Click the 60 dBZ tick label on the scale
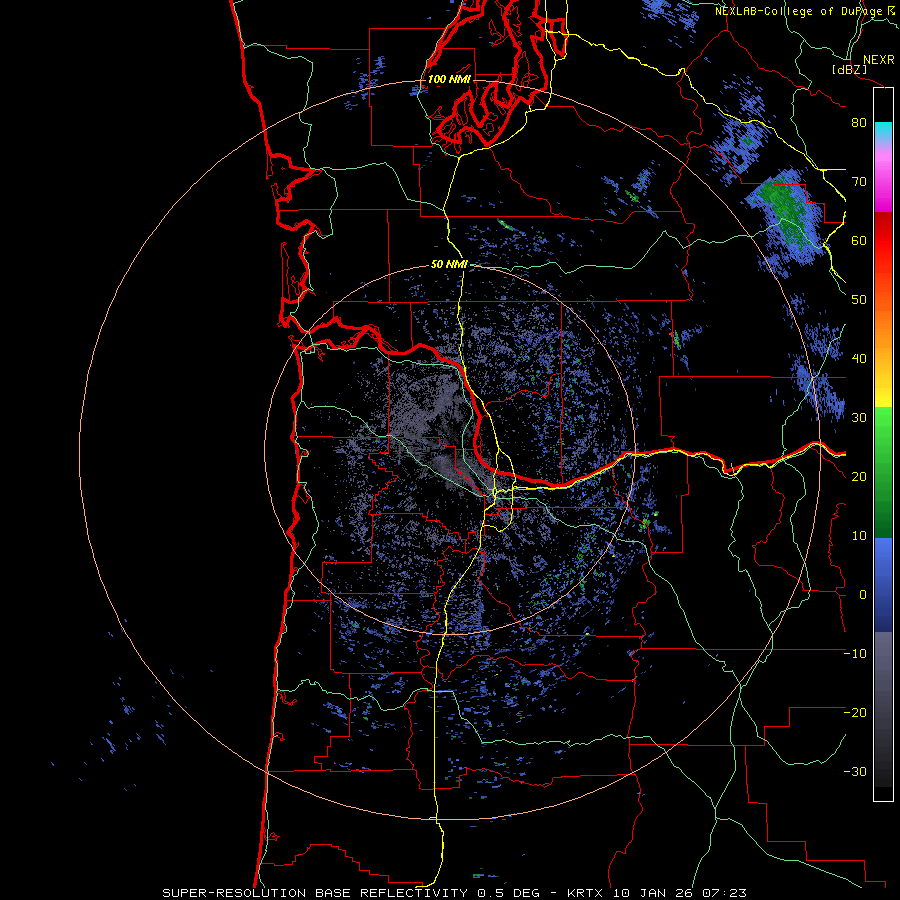This screenshot has height=900, width=900. tap(859, 240)
